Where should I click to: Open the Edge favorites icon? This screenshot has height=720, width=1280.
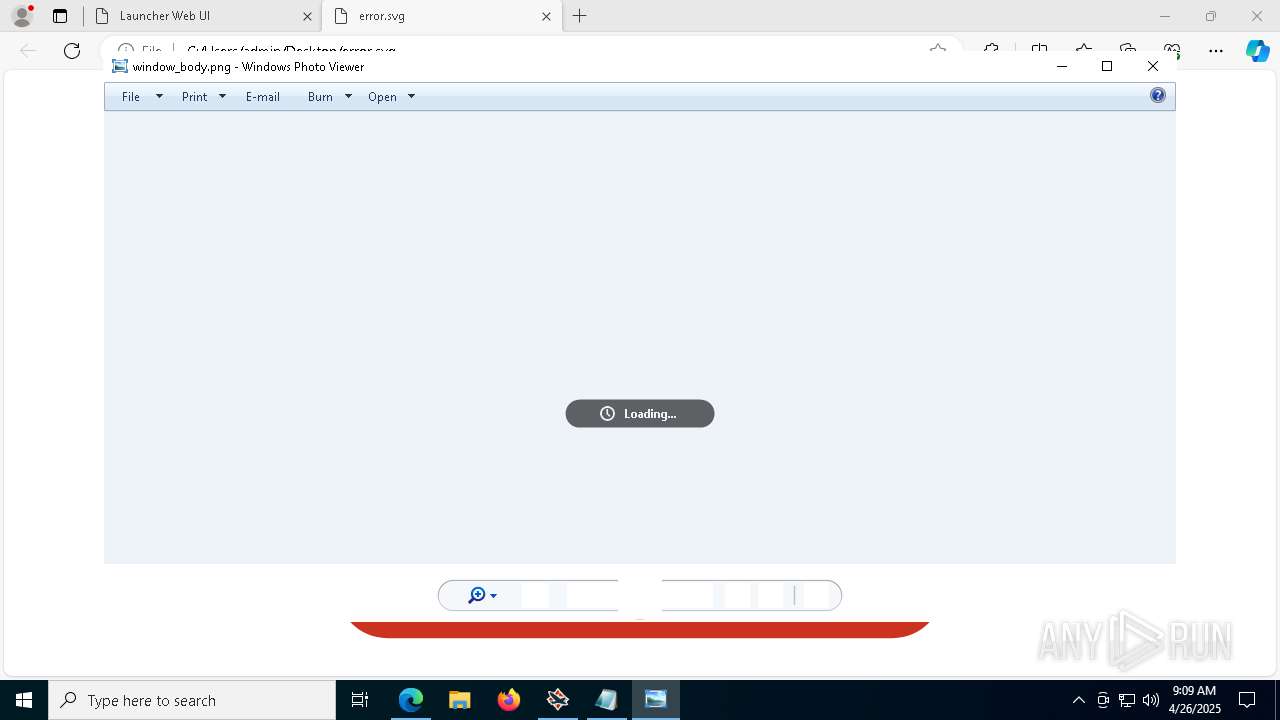click(1084, 50)
